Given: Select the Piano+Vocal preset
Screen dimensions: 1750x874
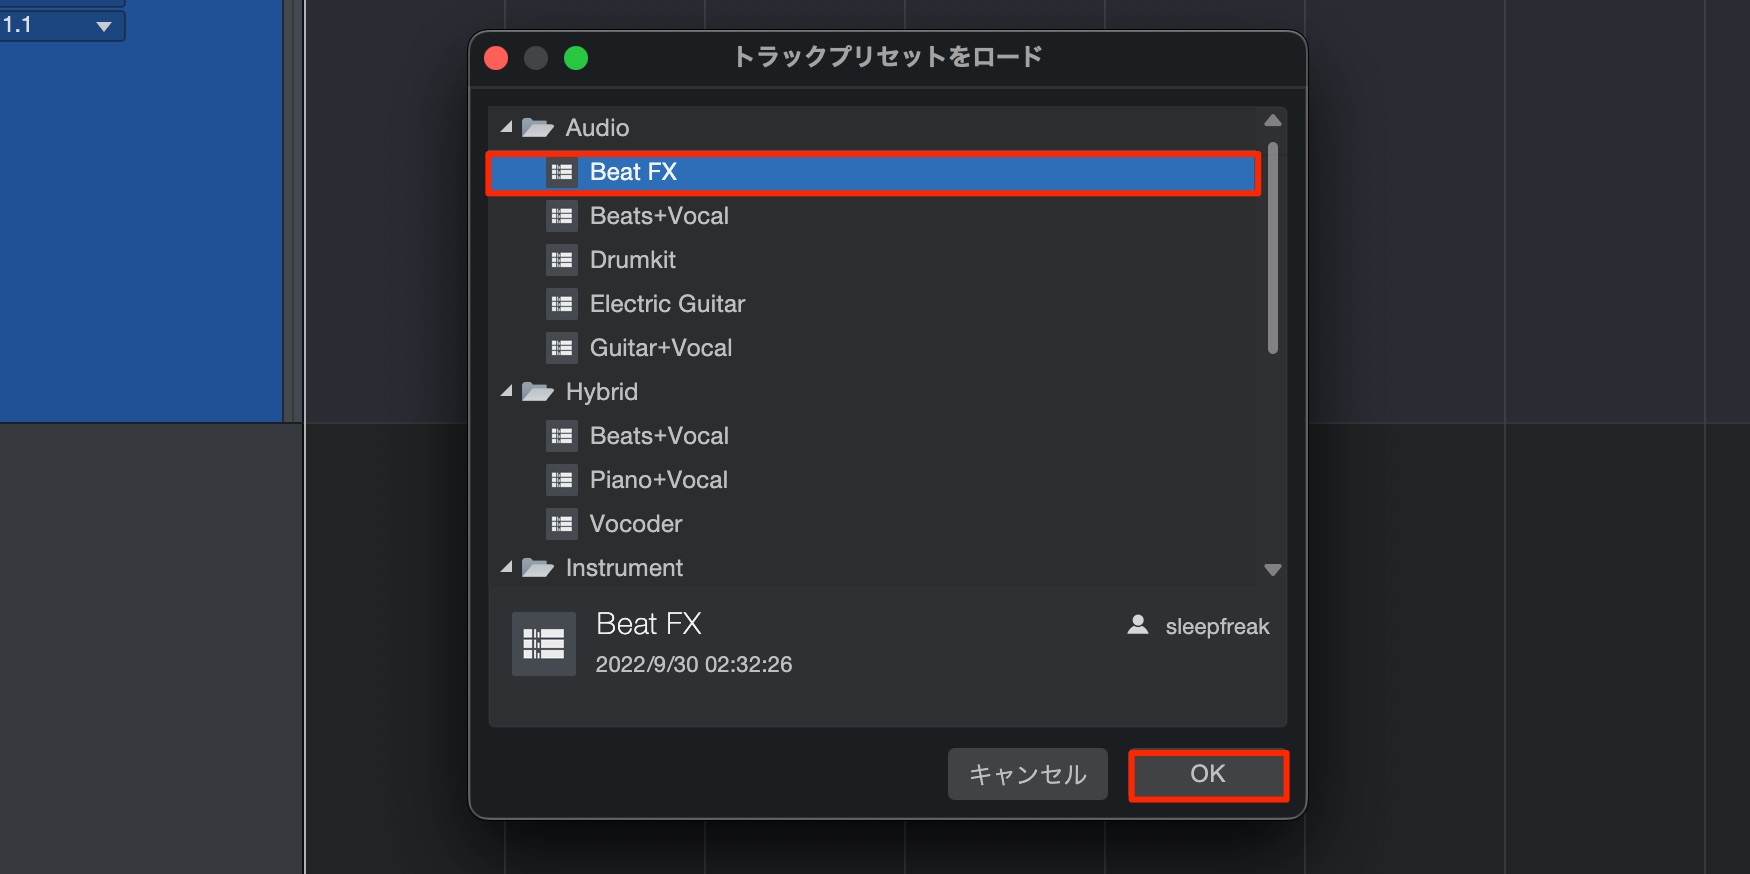Looking at the screenshot, I should [872, 480].
